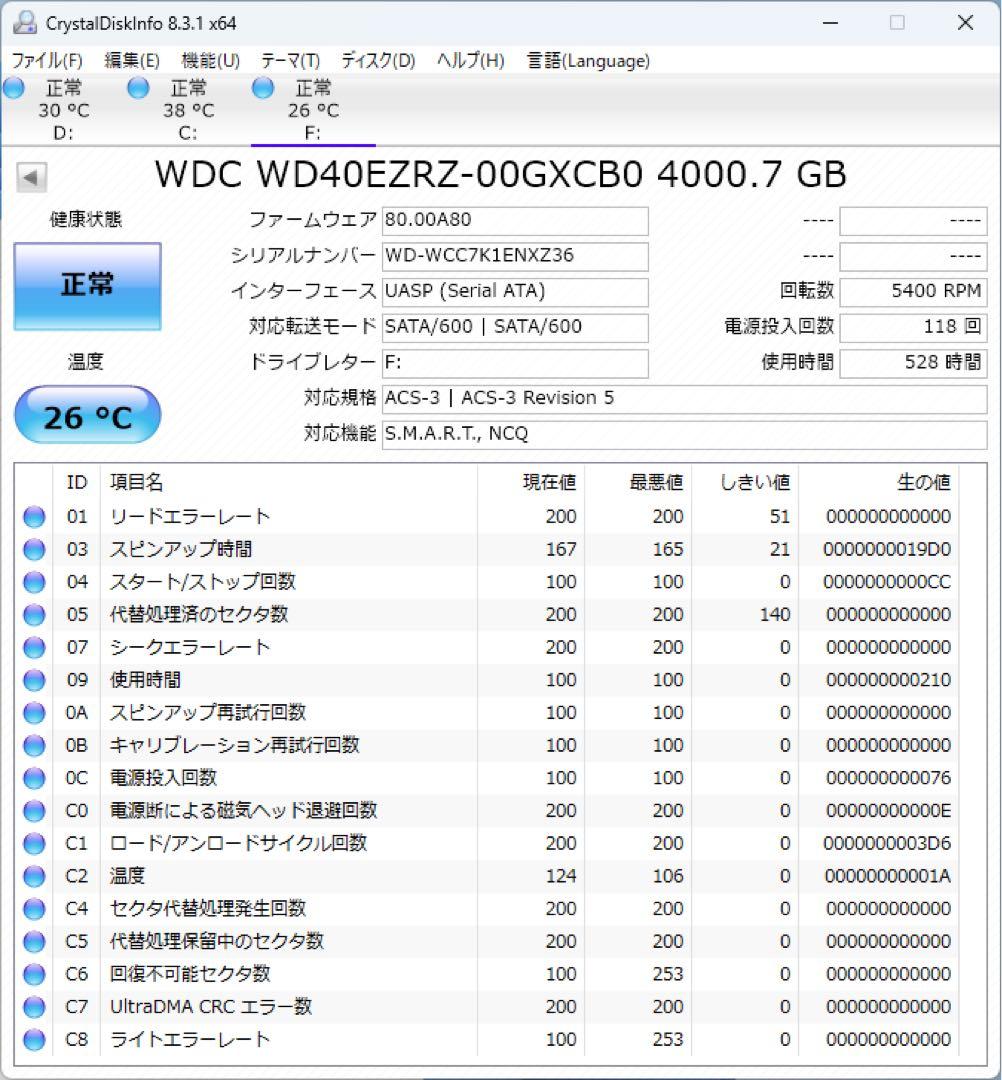Viewport: 1002px width, 1080px height.
Task: Select the ロード/アンロードサイクル回数 raw value 0000000003D6
Action: coord(887,844)
